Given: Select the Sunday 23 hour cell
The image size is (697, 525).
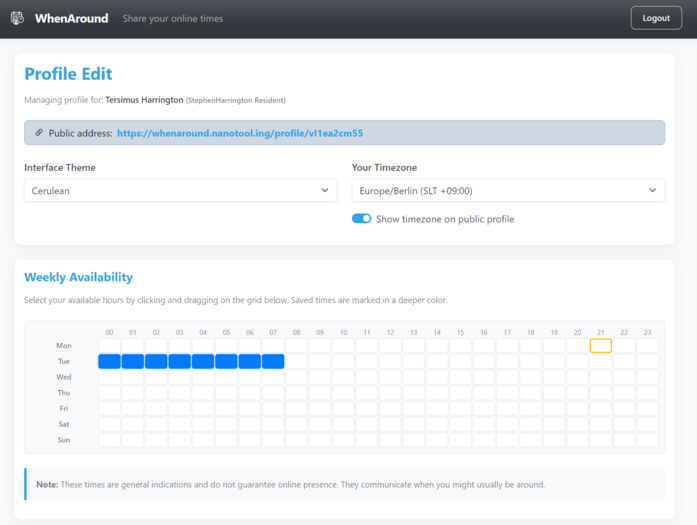Looking at the screenshot, I should pos(647,440).
